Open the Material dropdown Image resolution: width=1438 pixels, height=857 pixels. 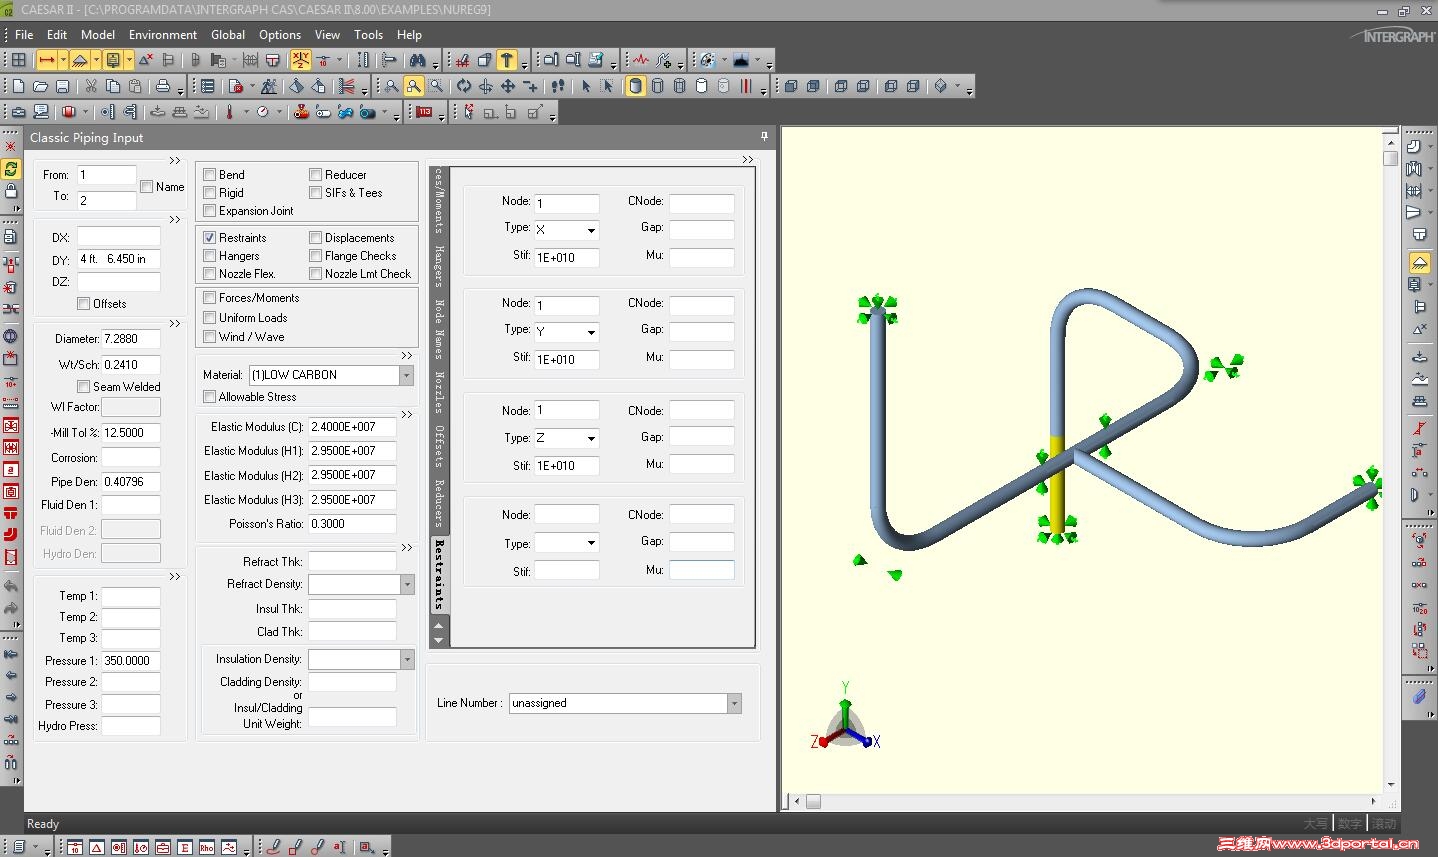[x=406, y=376]
